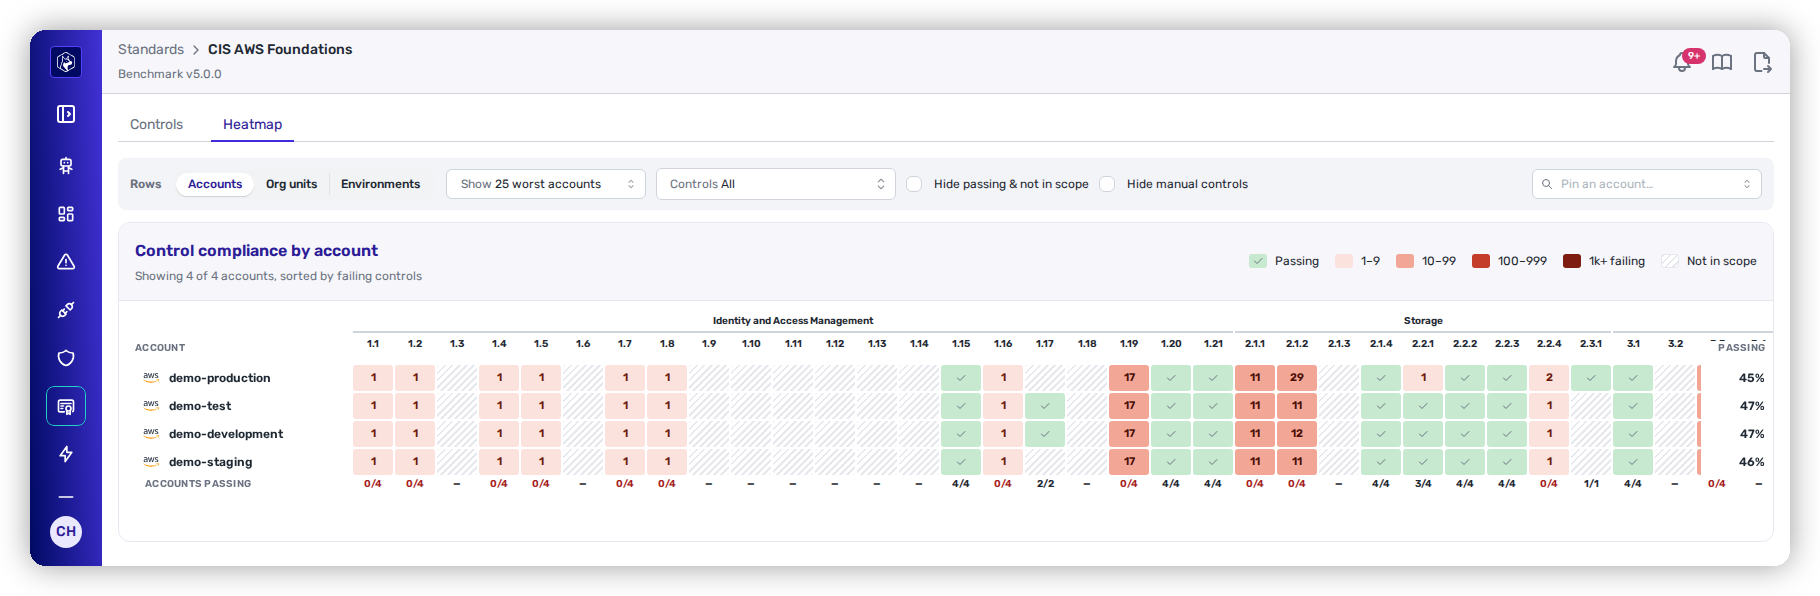Screen dimensions: 1820x596
Task: Click the Control compliance by account heading
Action: (256, 251)
